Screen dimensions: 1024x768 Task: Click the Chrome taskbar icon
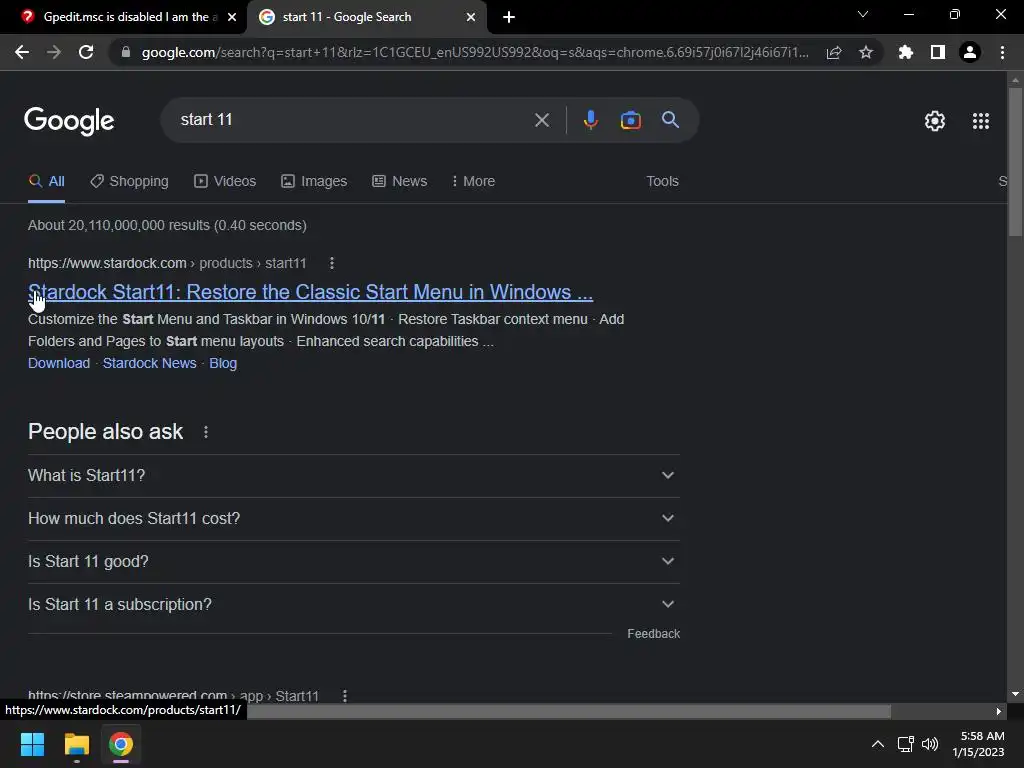pos(121,744)
